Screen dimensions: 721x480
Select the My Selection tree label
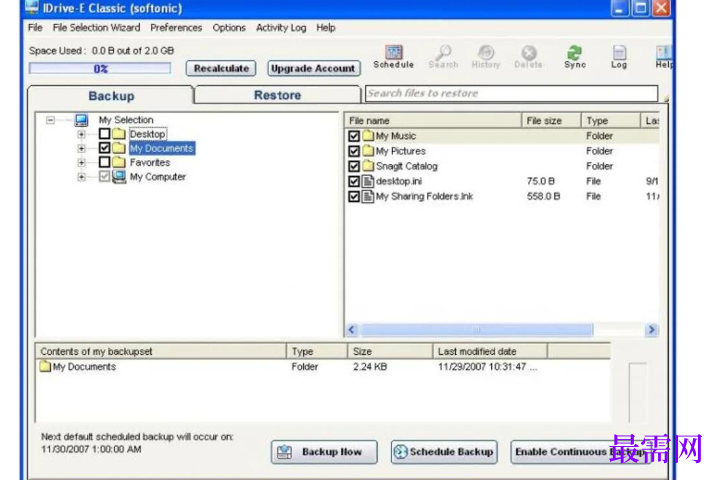pos(126,120)
